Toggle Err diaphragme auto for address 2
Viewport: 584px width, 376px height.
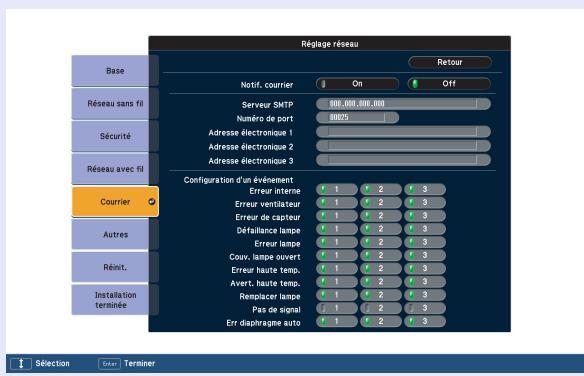381,321
